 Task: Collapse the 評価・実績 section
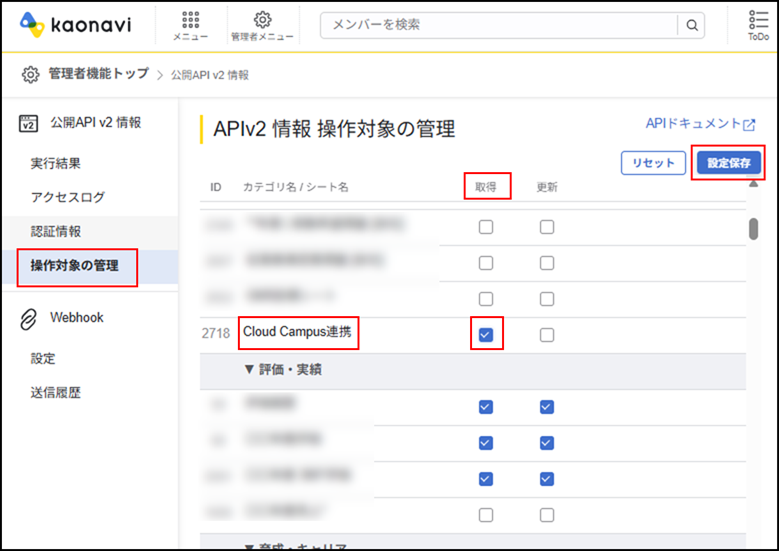(249, 369)
